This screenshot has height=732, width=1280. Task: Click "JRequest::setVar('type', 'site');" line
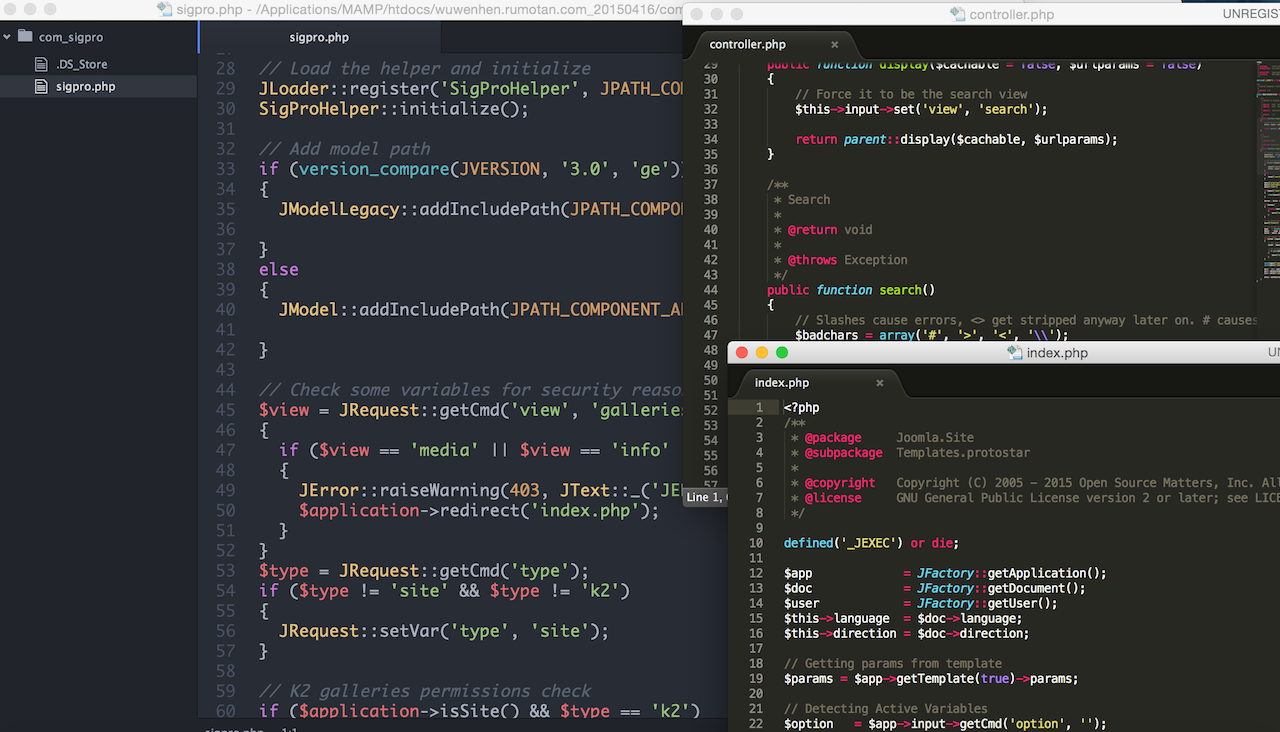point(444,630)
